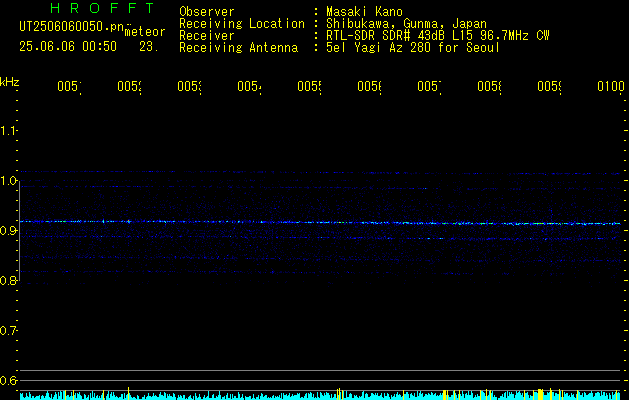Click the date 25.06.06 00:50 text
629x400 pixels.
coord(68,47)
